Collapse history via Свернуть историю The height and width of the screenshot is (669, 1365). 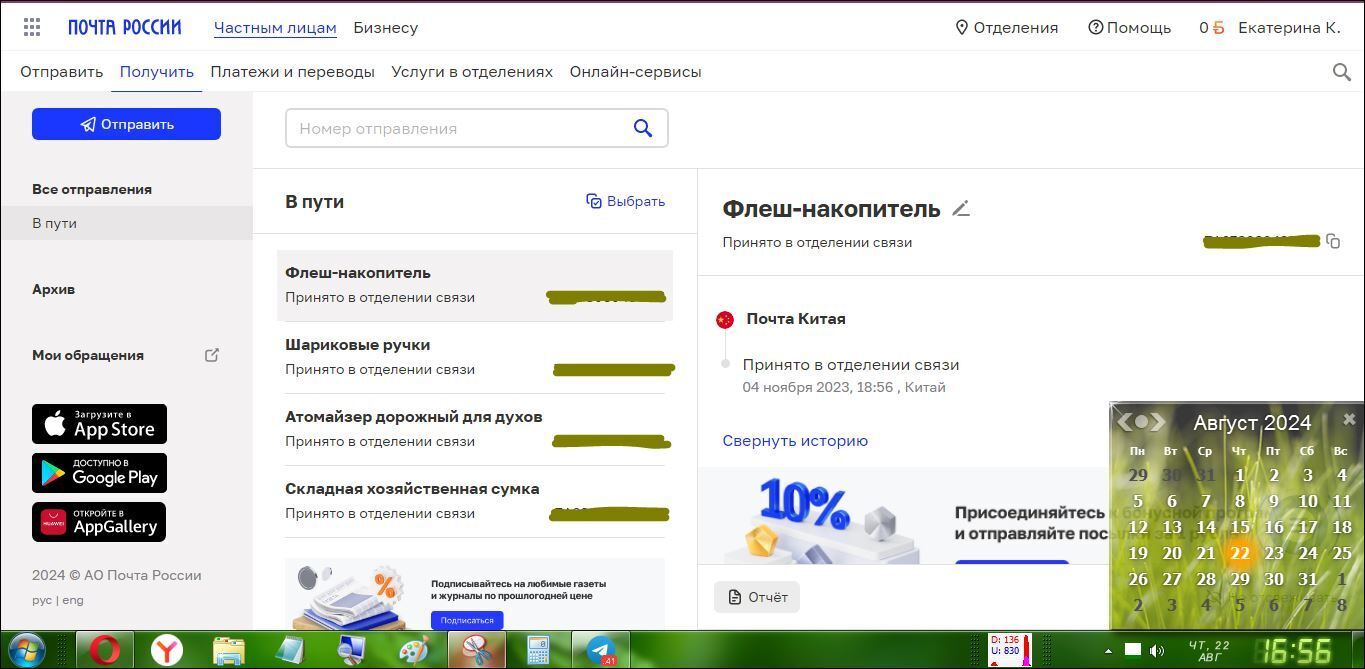(795, 441)
